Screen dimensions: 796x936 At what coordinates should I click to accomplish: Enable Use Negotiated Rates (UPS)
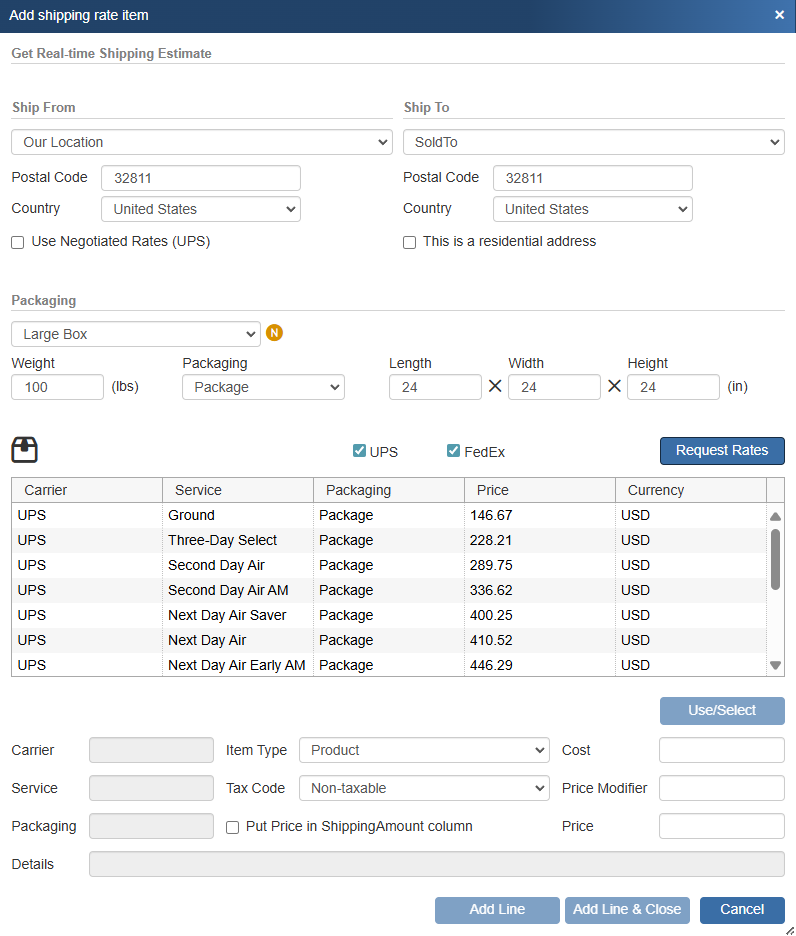coord(18,242)
